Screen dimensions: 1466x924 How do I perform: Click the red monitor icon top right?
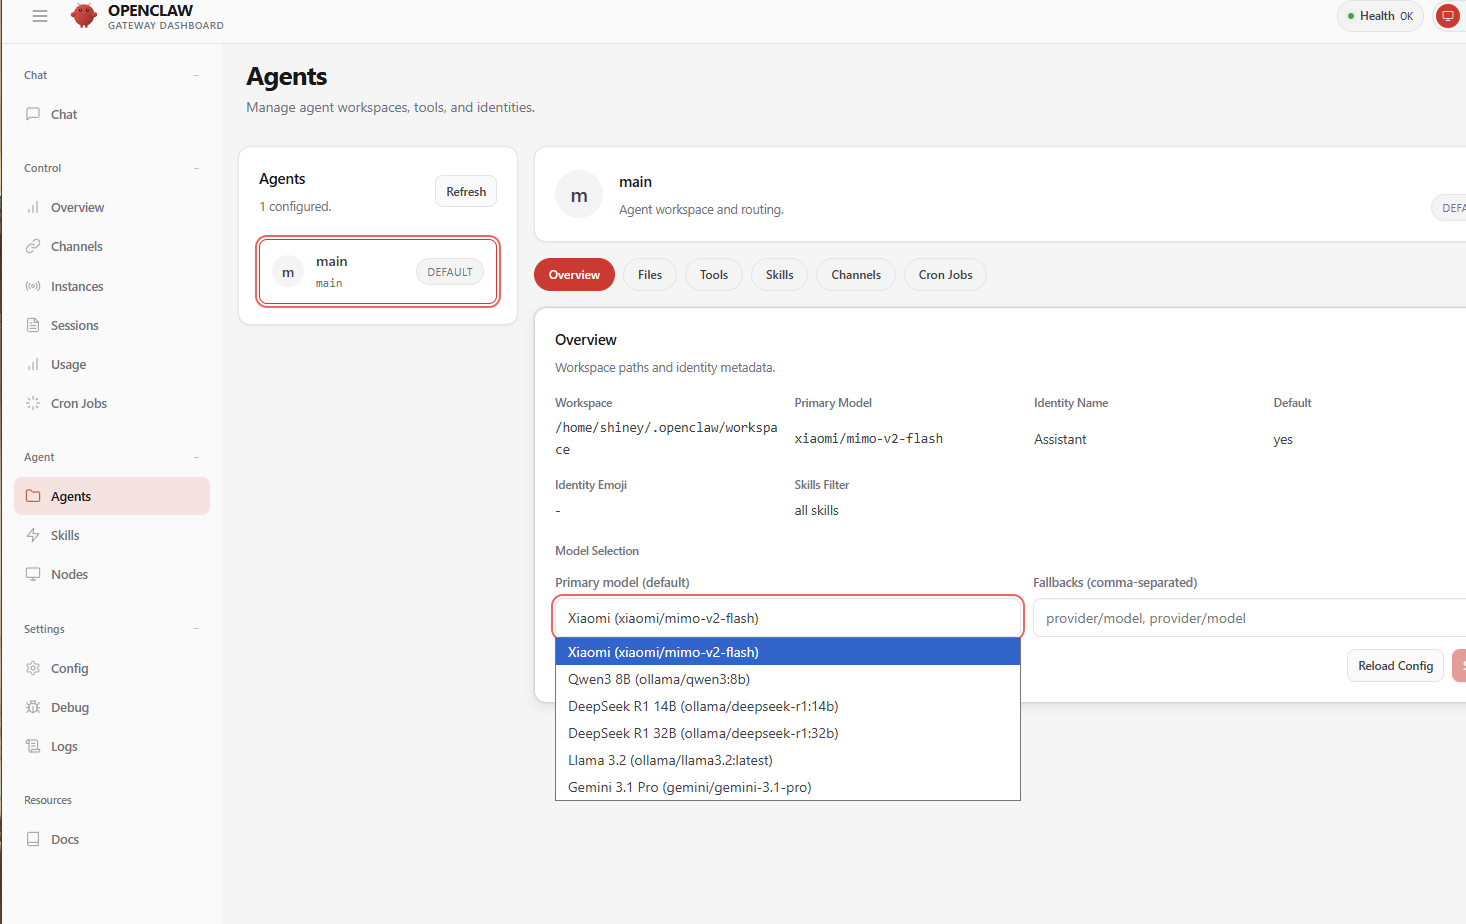click(1447, 16)
